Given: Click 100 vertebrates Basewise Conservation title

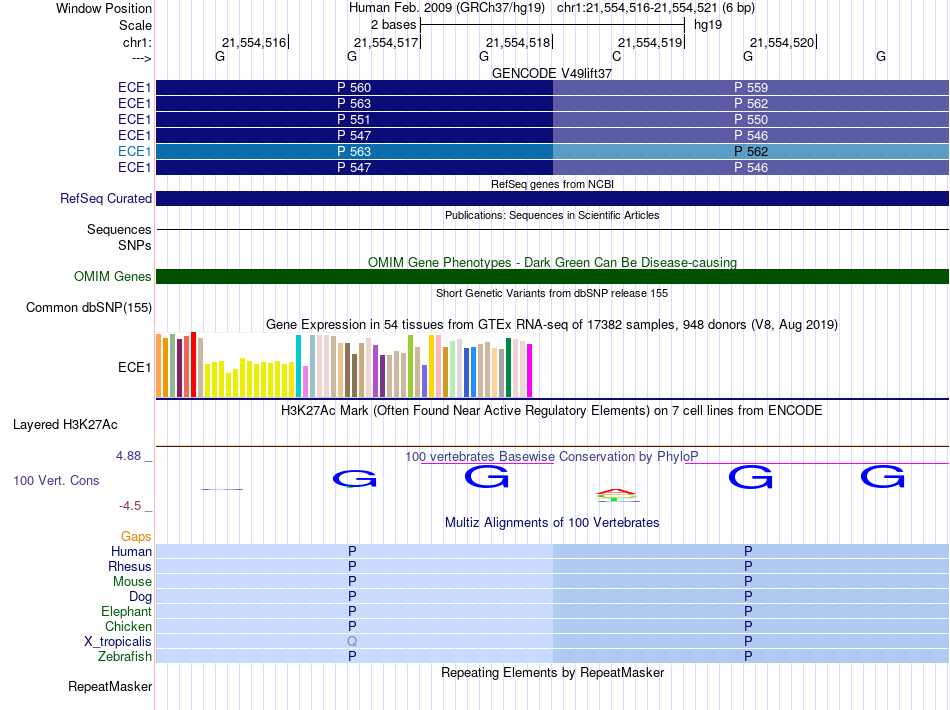Looking at the screenshot, I should 552,456.
